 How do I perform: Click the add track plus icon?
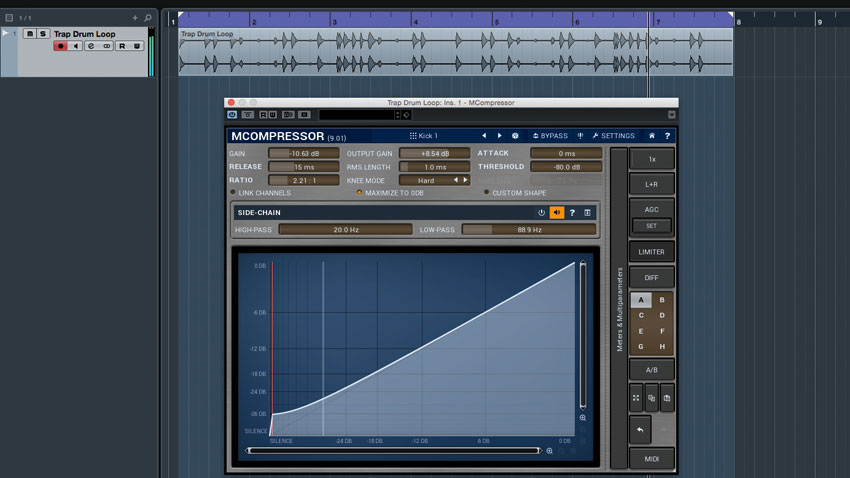135,18
